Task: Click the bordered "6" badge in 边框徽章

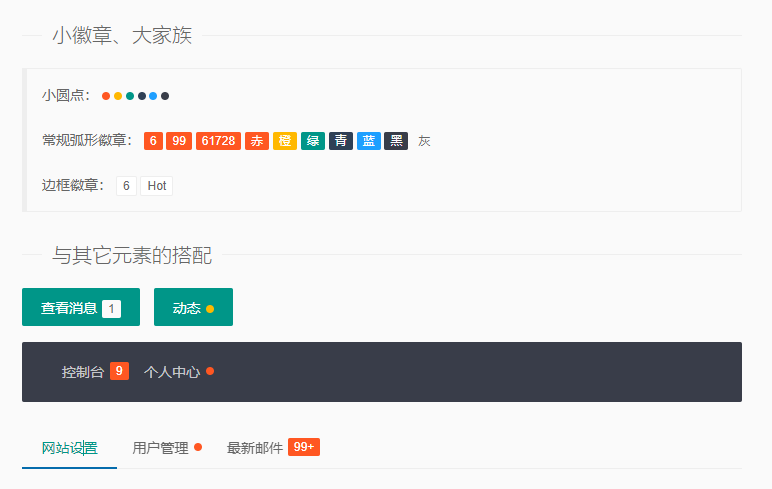Action: pyautogui.click(x=126, y=186)
